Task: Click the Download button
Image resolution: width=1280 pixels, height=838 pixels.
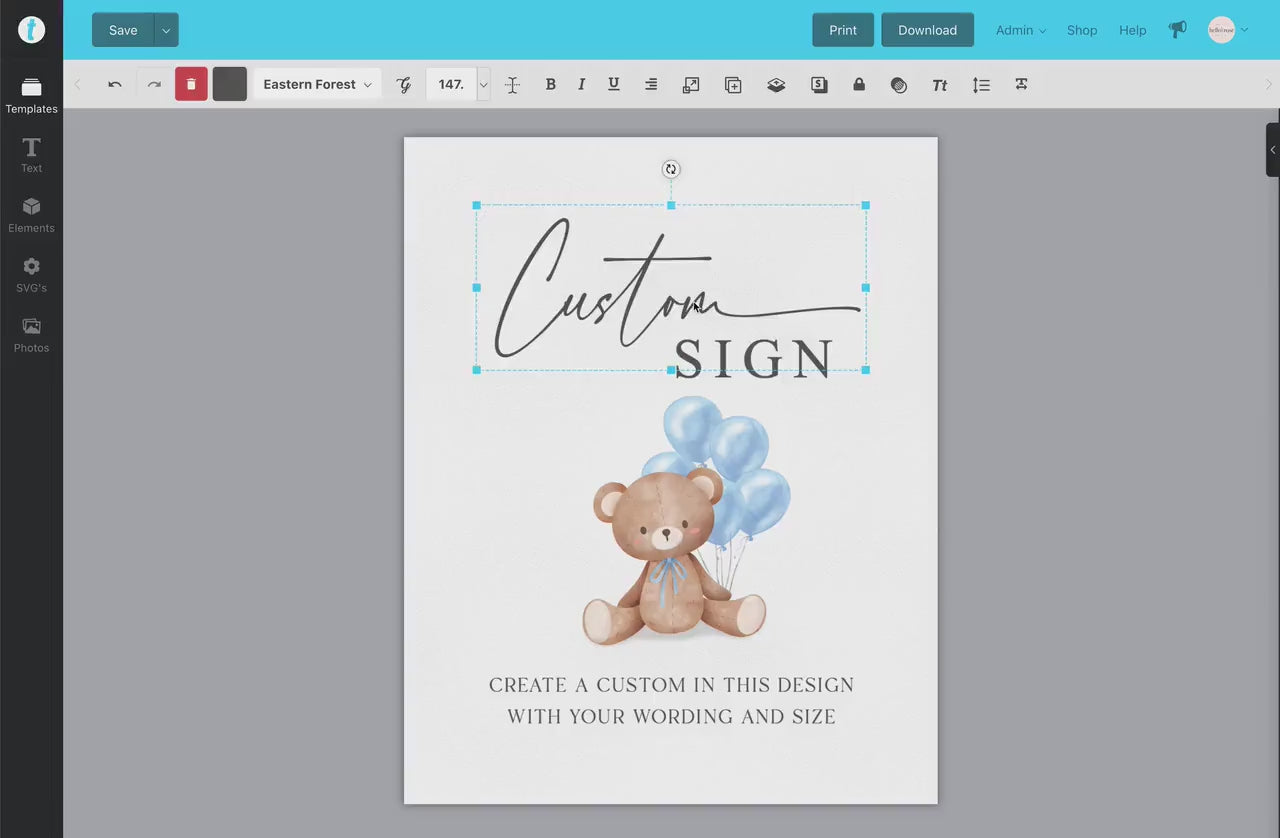Action: (x=927, y=30)
